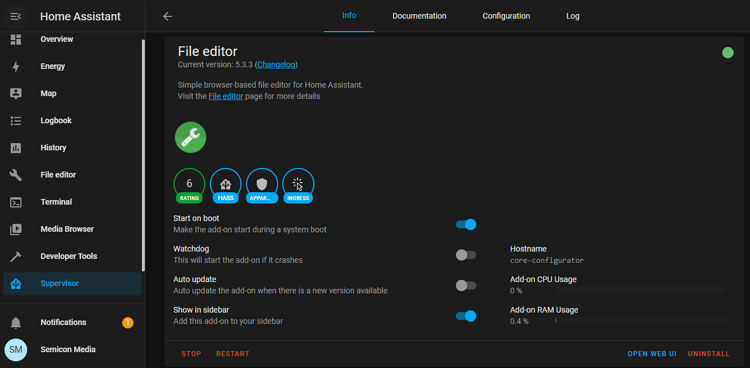This screenshot has width=750, height=368.
Task: Click the Add-on RAM Usage bar
Action: click(x=640, y=321)
